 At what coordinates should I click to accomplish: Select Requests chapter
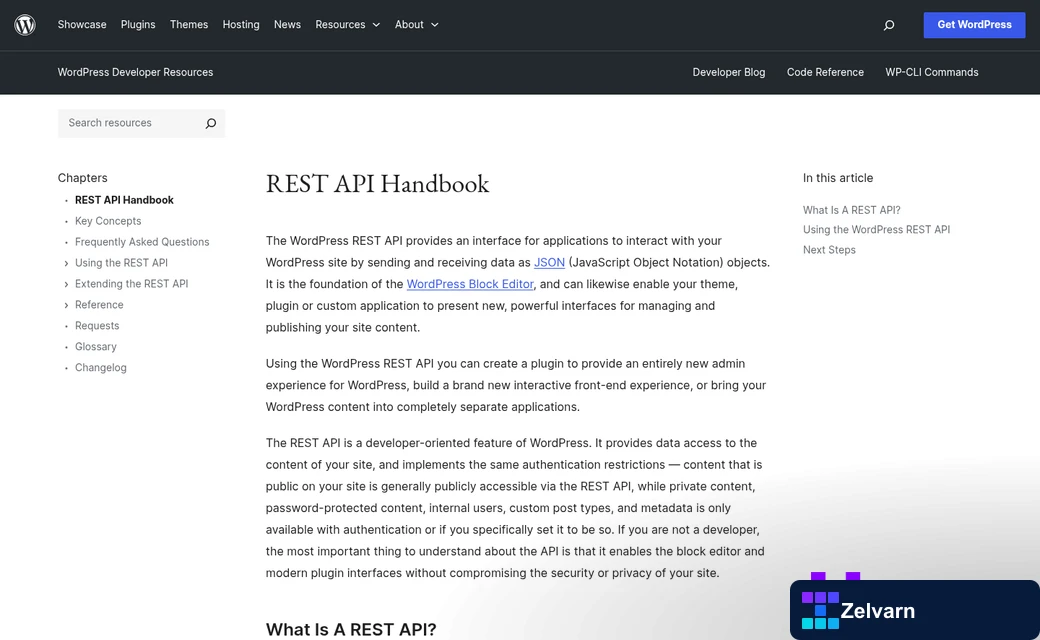coord(97,326)
